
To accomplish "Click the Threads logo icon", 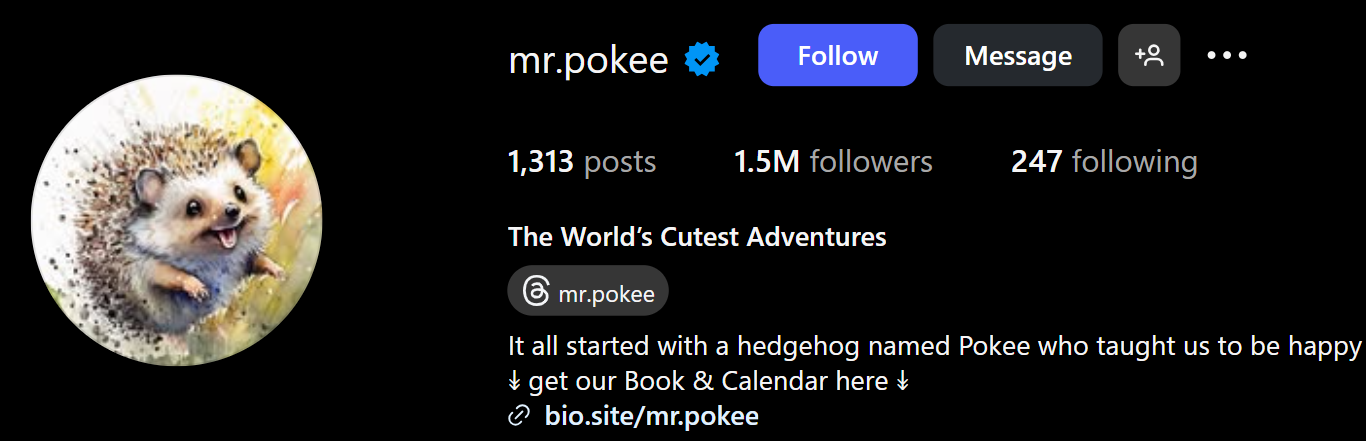I will (x=535, y=293).
